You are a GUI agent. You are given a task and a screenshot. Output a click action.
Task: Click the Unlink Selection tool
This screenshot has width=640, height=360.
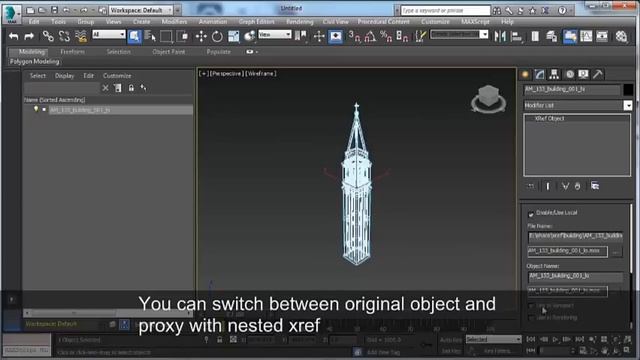tap(64, 36)
